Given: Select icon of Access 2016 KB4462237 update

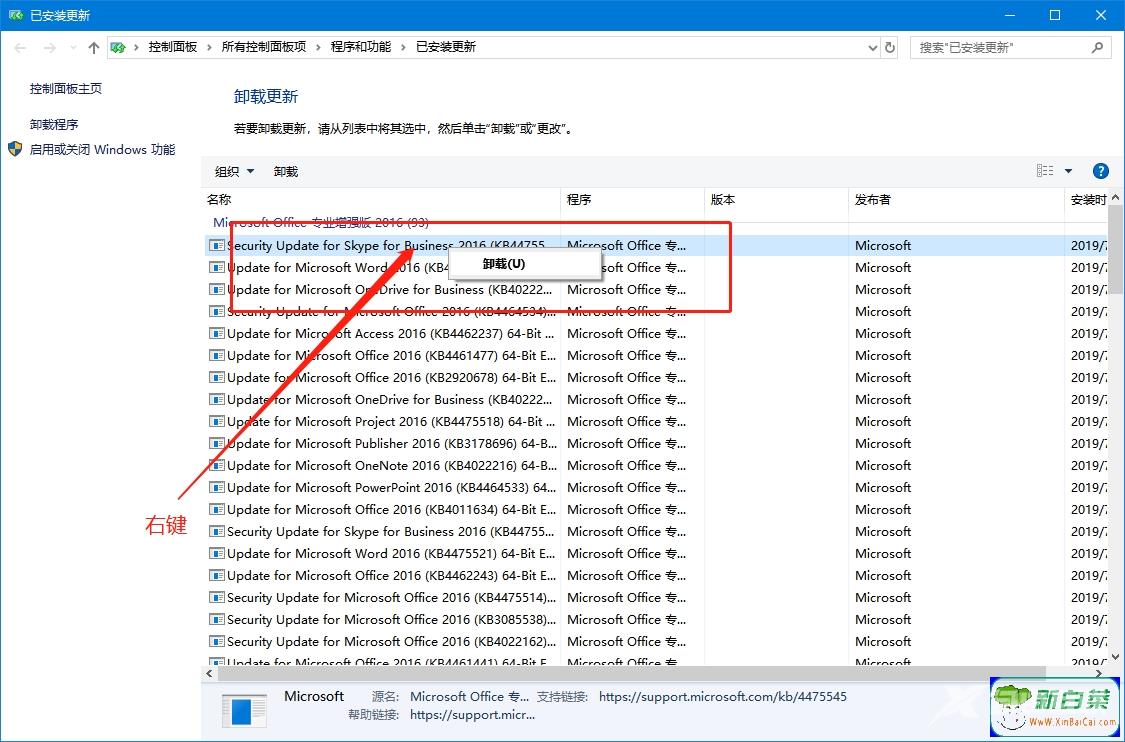Looking at the screenshot, I should tap(216, 333).
